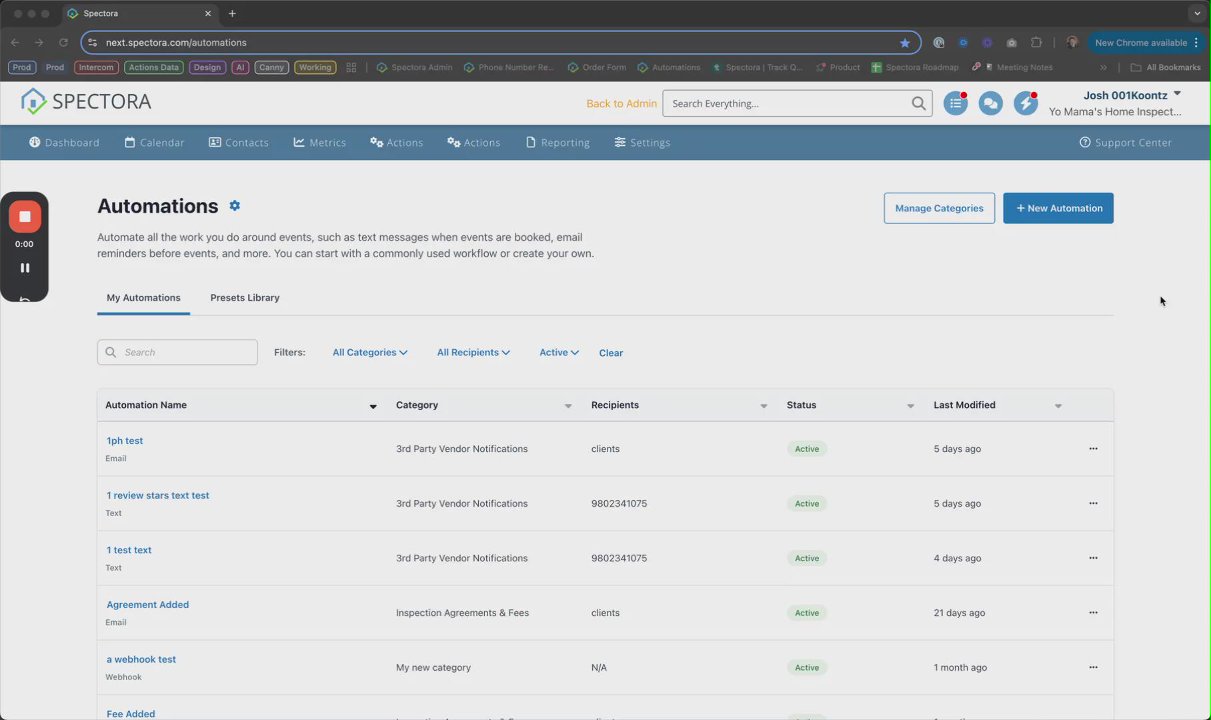Open the Calendar nav menu item
The image size is (1211, 720).
[x=154, y=143]
